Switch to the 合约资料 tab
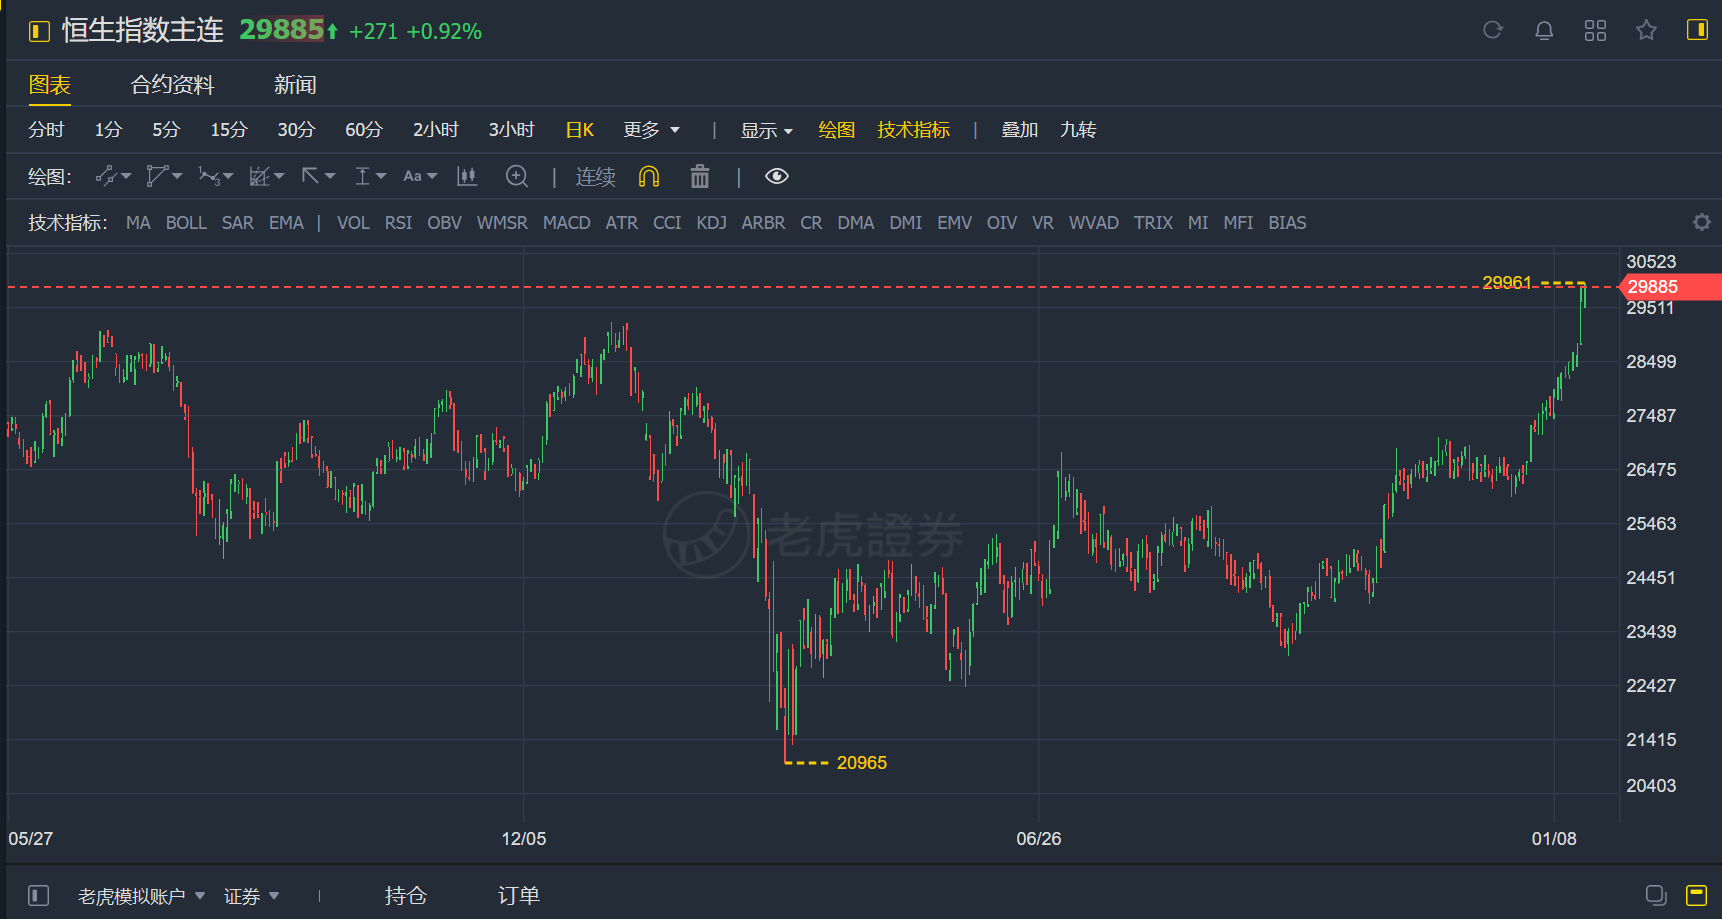This screenshot has height=919, width=1722. click(x=172, y=85)
